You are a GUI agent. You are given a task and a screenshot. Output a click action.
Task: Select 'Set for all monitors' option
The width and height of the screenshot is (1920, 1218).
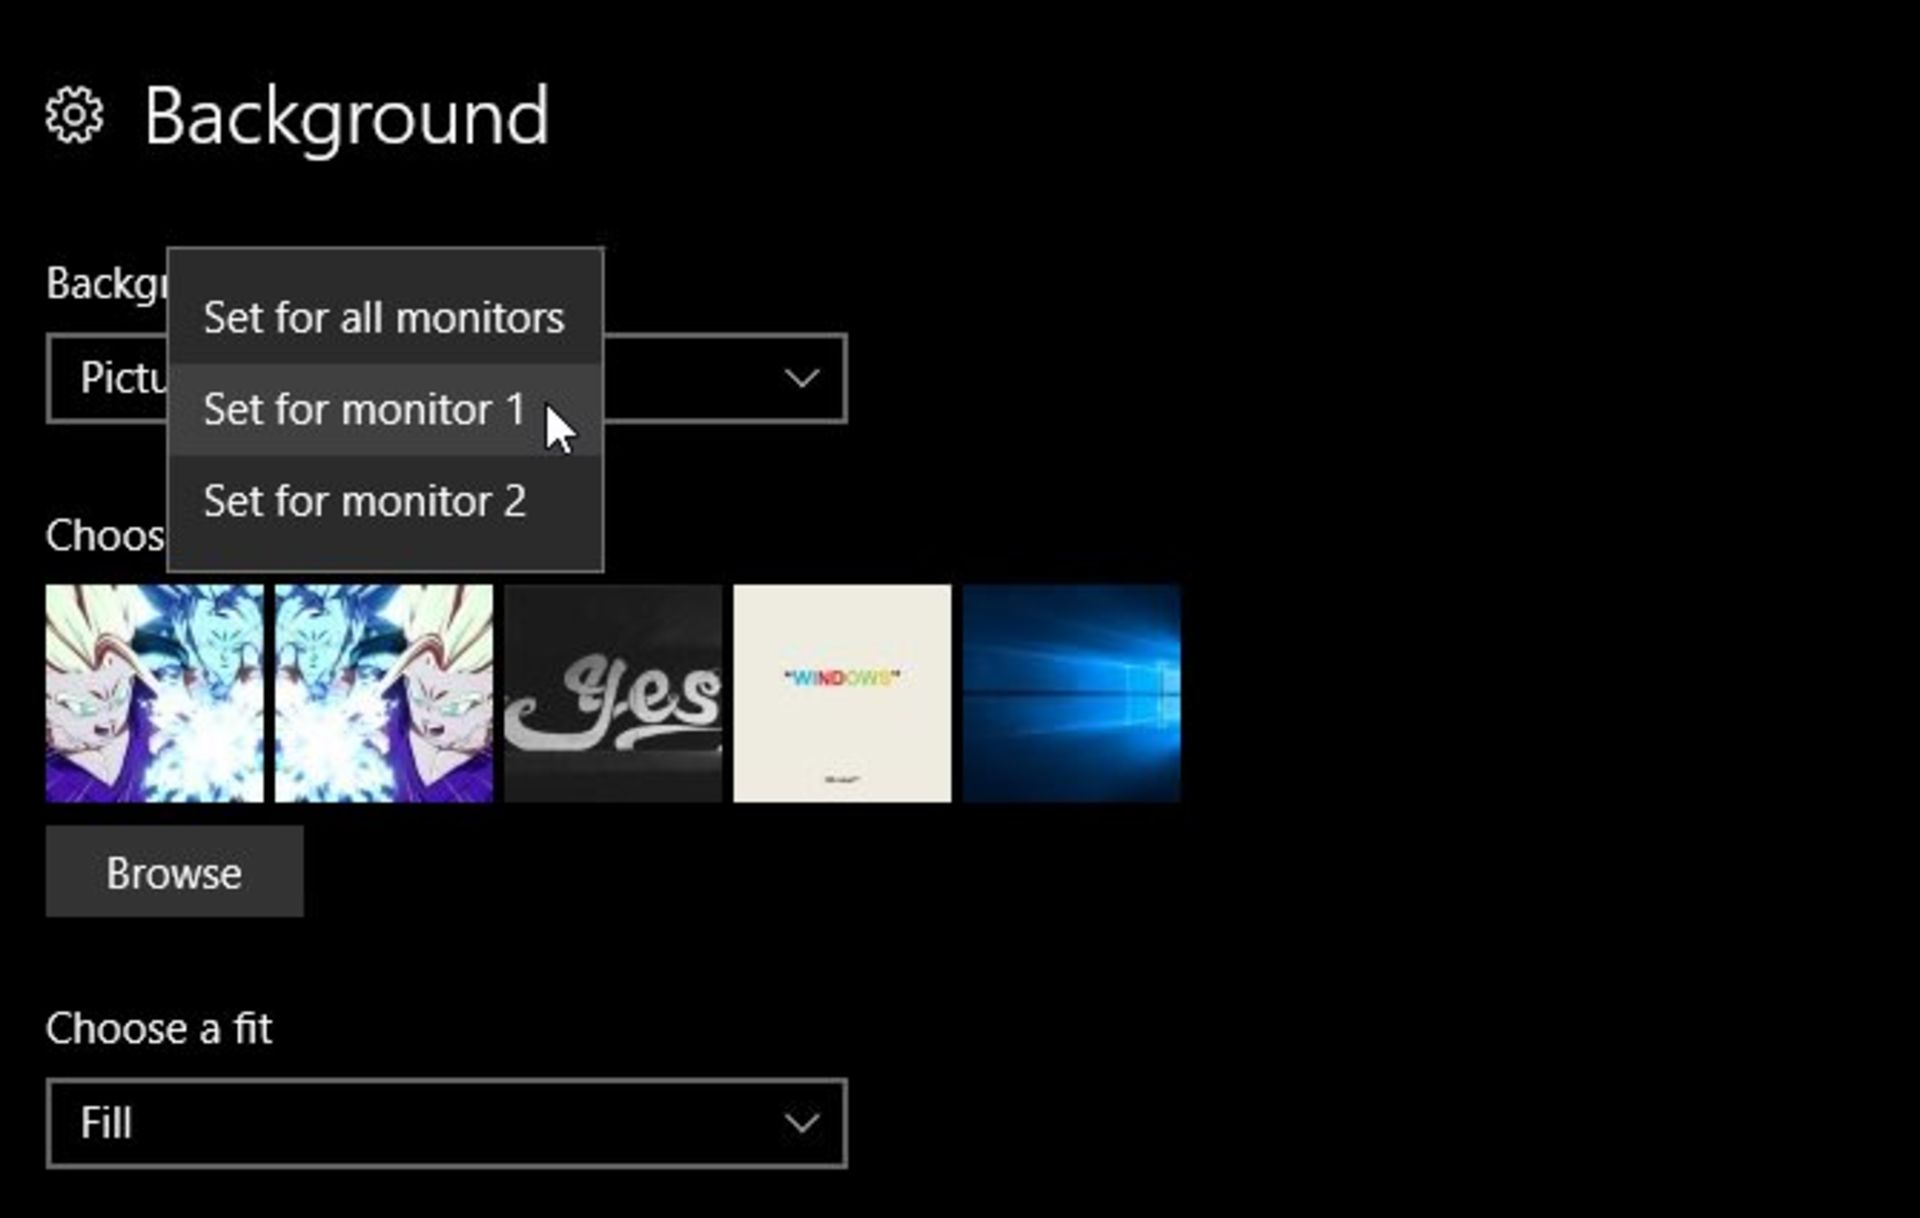coord(383,316)
